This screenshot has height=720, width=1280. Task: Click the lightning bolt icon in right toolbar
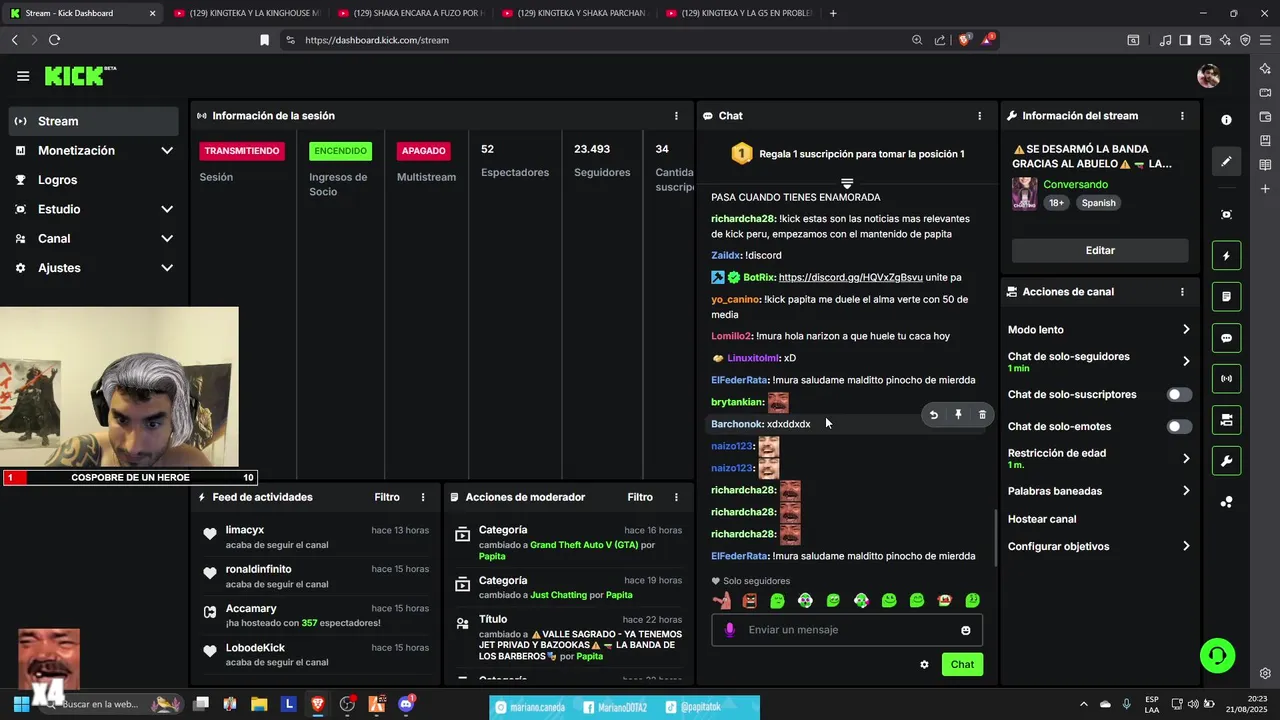point(1227,255)
